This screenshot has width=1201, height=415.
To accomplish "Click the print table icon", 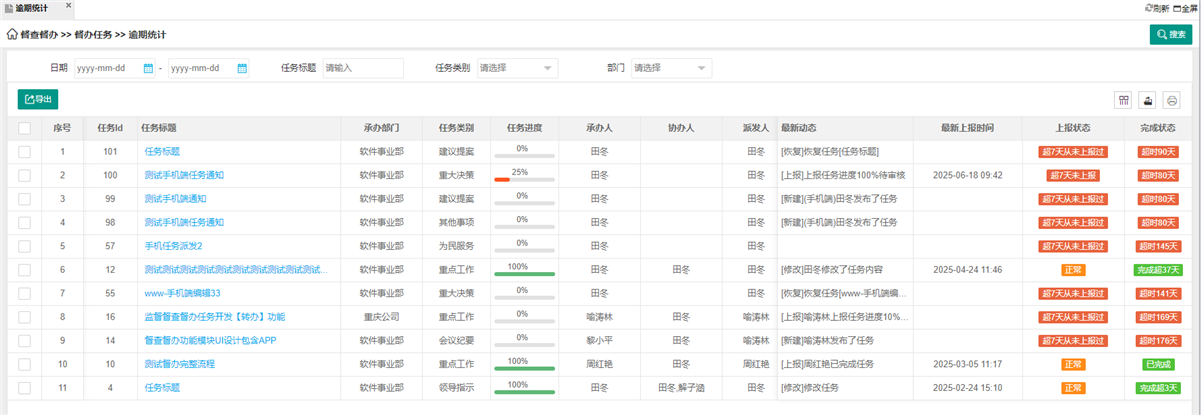I will (x=1171, y=100).
